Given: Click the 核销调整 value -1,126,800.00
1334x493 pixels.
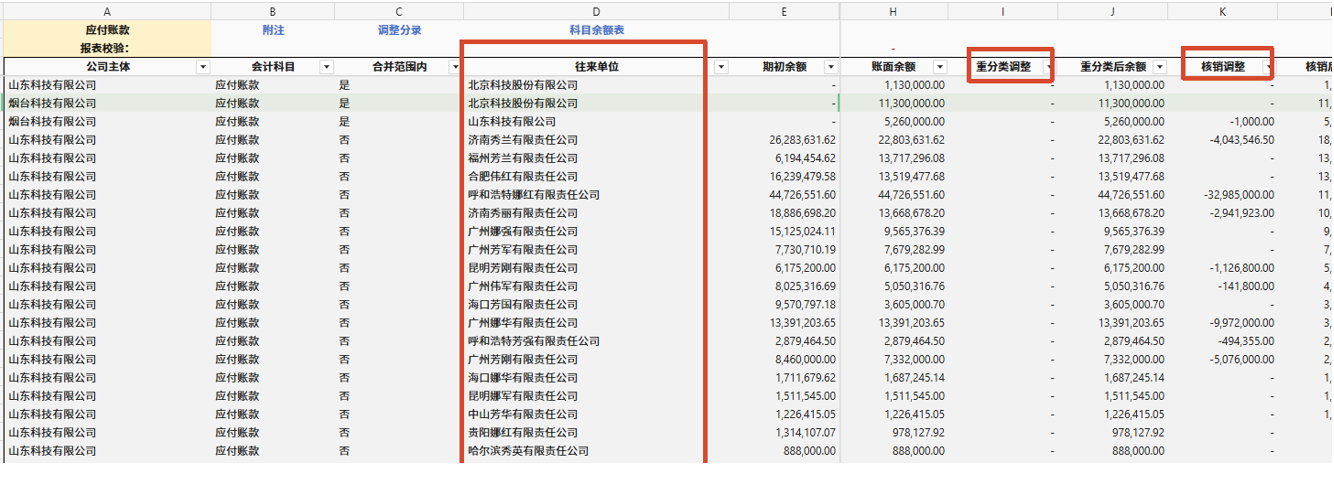Looking at the screenshot, I should click(x=1241, y=268).
